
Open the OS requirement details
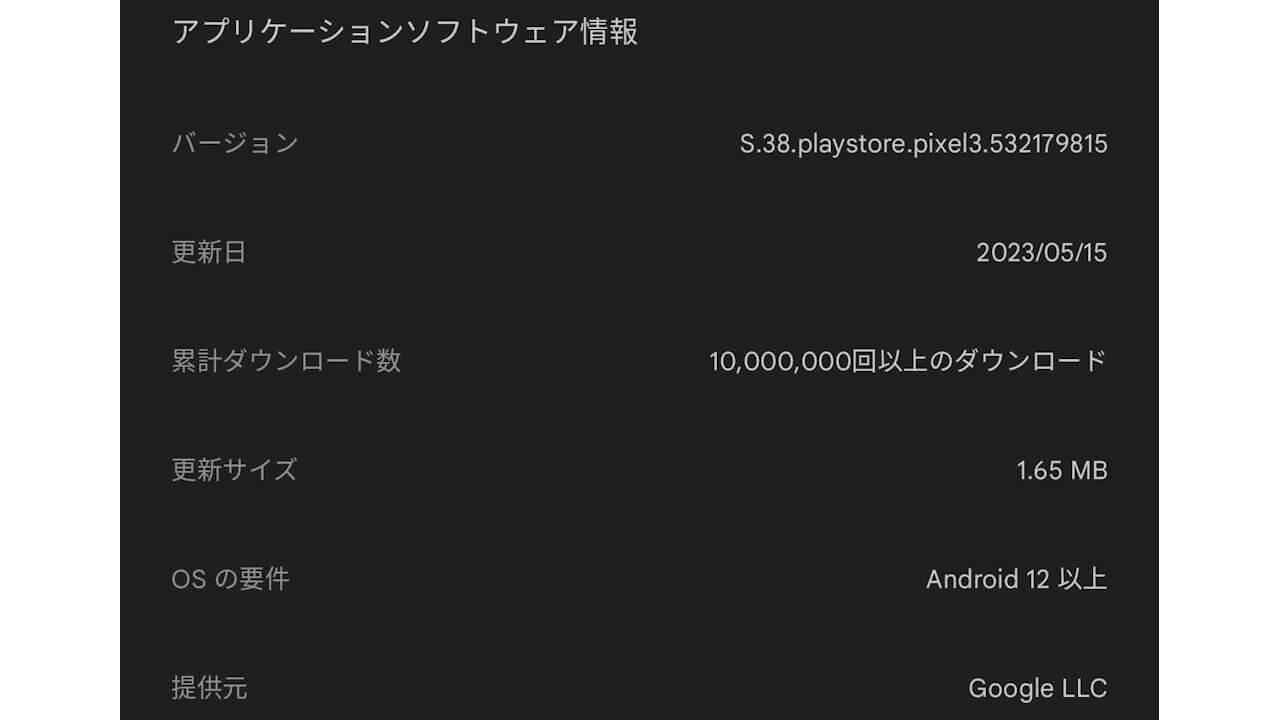coord(640,579)
